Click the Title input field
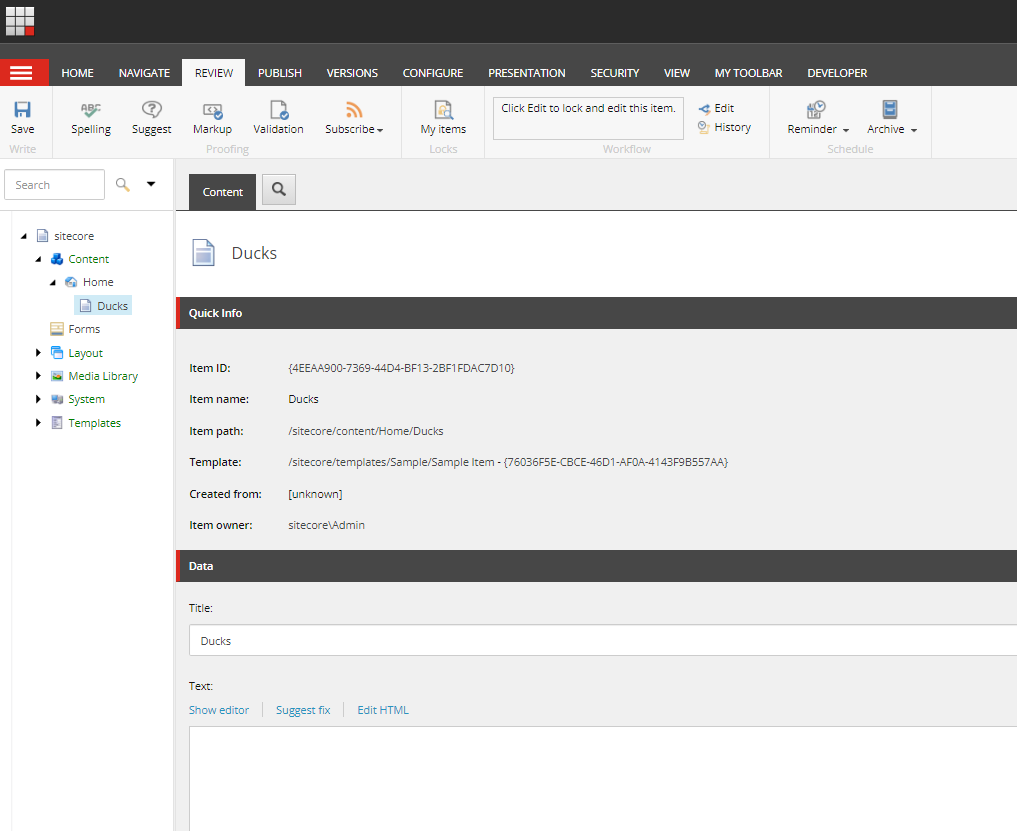 click(600, 641)
